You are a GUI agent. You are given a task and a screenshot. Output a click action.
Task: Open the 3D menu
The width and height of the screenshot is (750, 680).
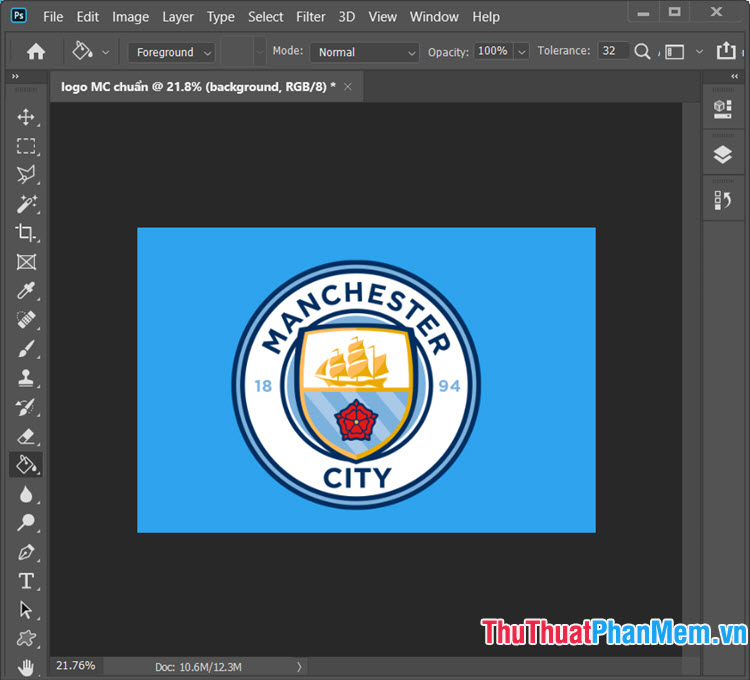click(347, 17)
